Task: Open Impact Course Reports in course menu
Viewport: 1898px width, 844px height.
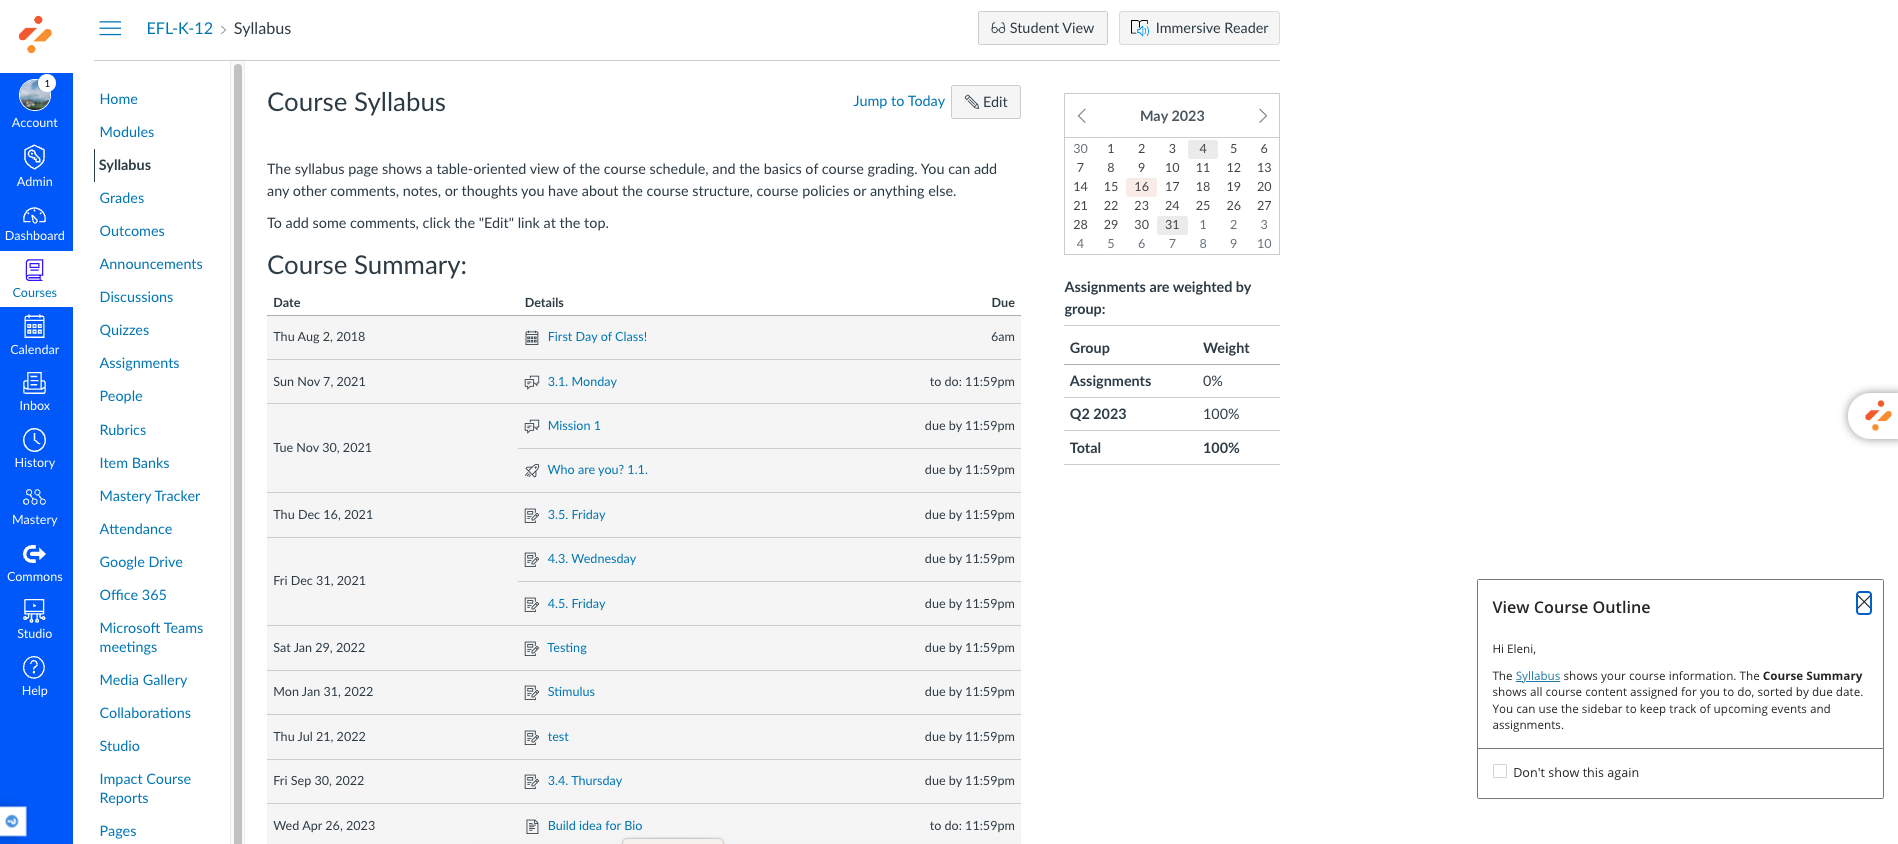Action: pos(145,788)
